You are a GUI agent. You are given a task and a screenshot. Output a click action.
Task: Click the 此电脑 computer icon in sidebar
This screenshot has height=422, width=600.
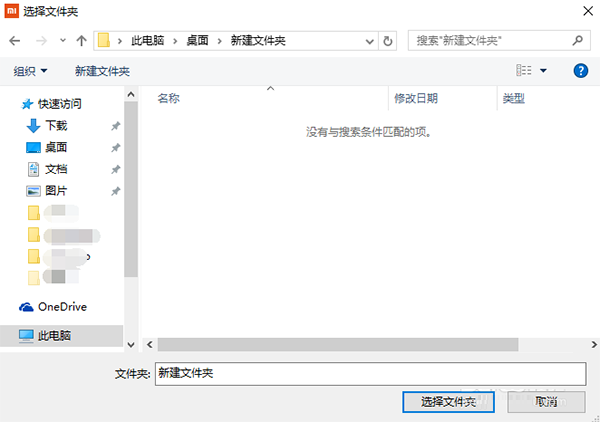[27, 337]
